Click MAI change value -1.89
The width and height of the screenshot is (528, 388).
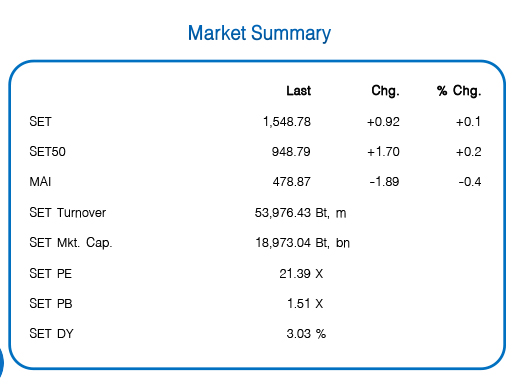coord(384,182)
